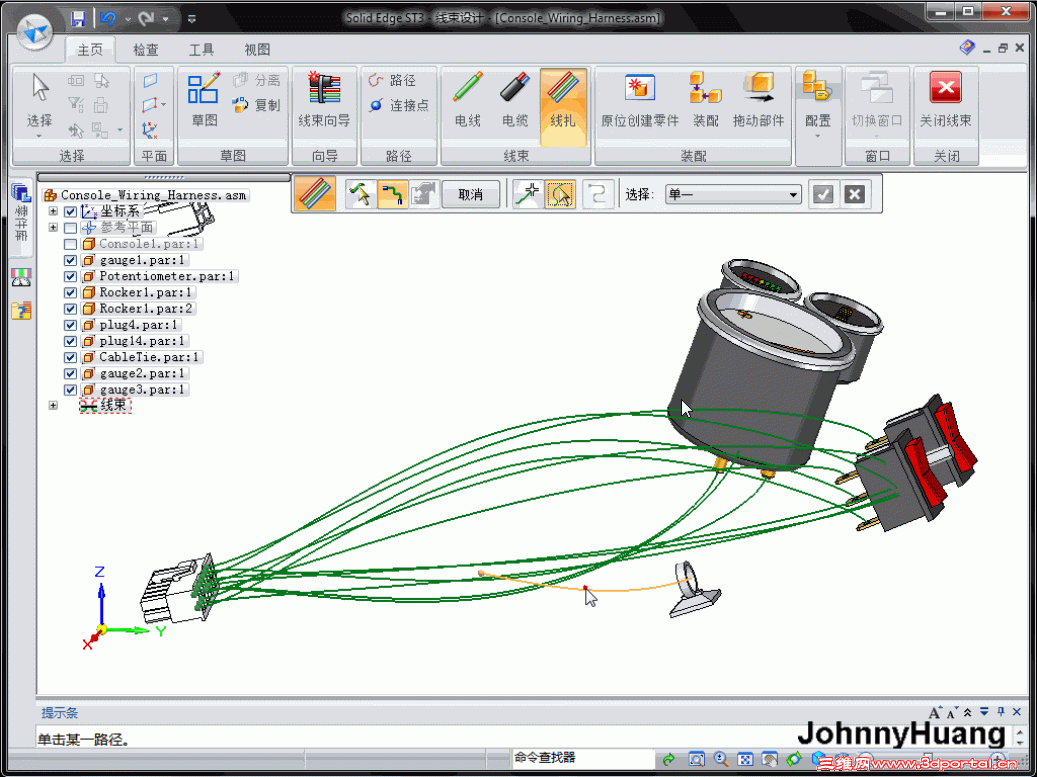Click the coincident plane icon in 平面 group
Viewport: 1037px width, 777px height.
pyautogui.click(x=150, y=81)
